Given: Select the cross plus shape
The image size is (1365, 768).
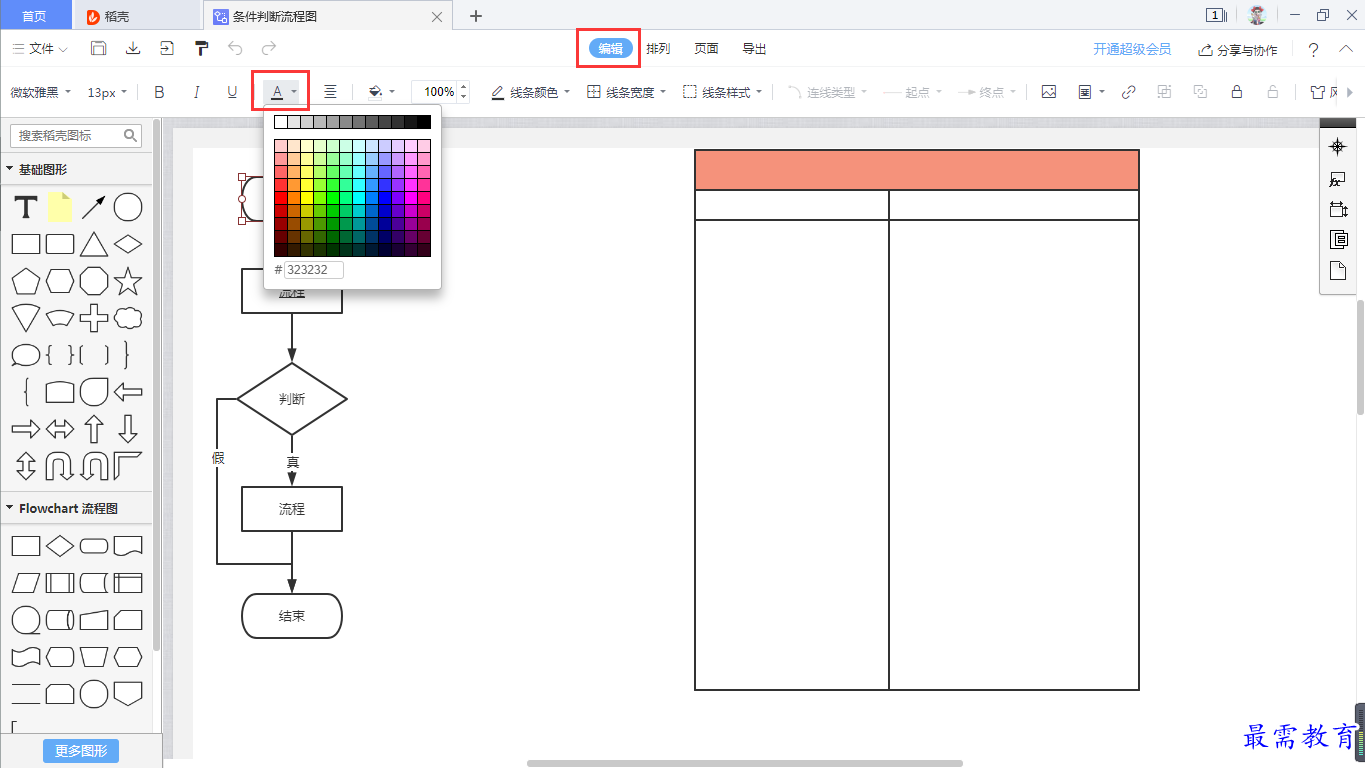Looking at the screenshot, I should point(94,319).
